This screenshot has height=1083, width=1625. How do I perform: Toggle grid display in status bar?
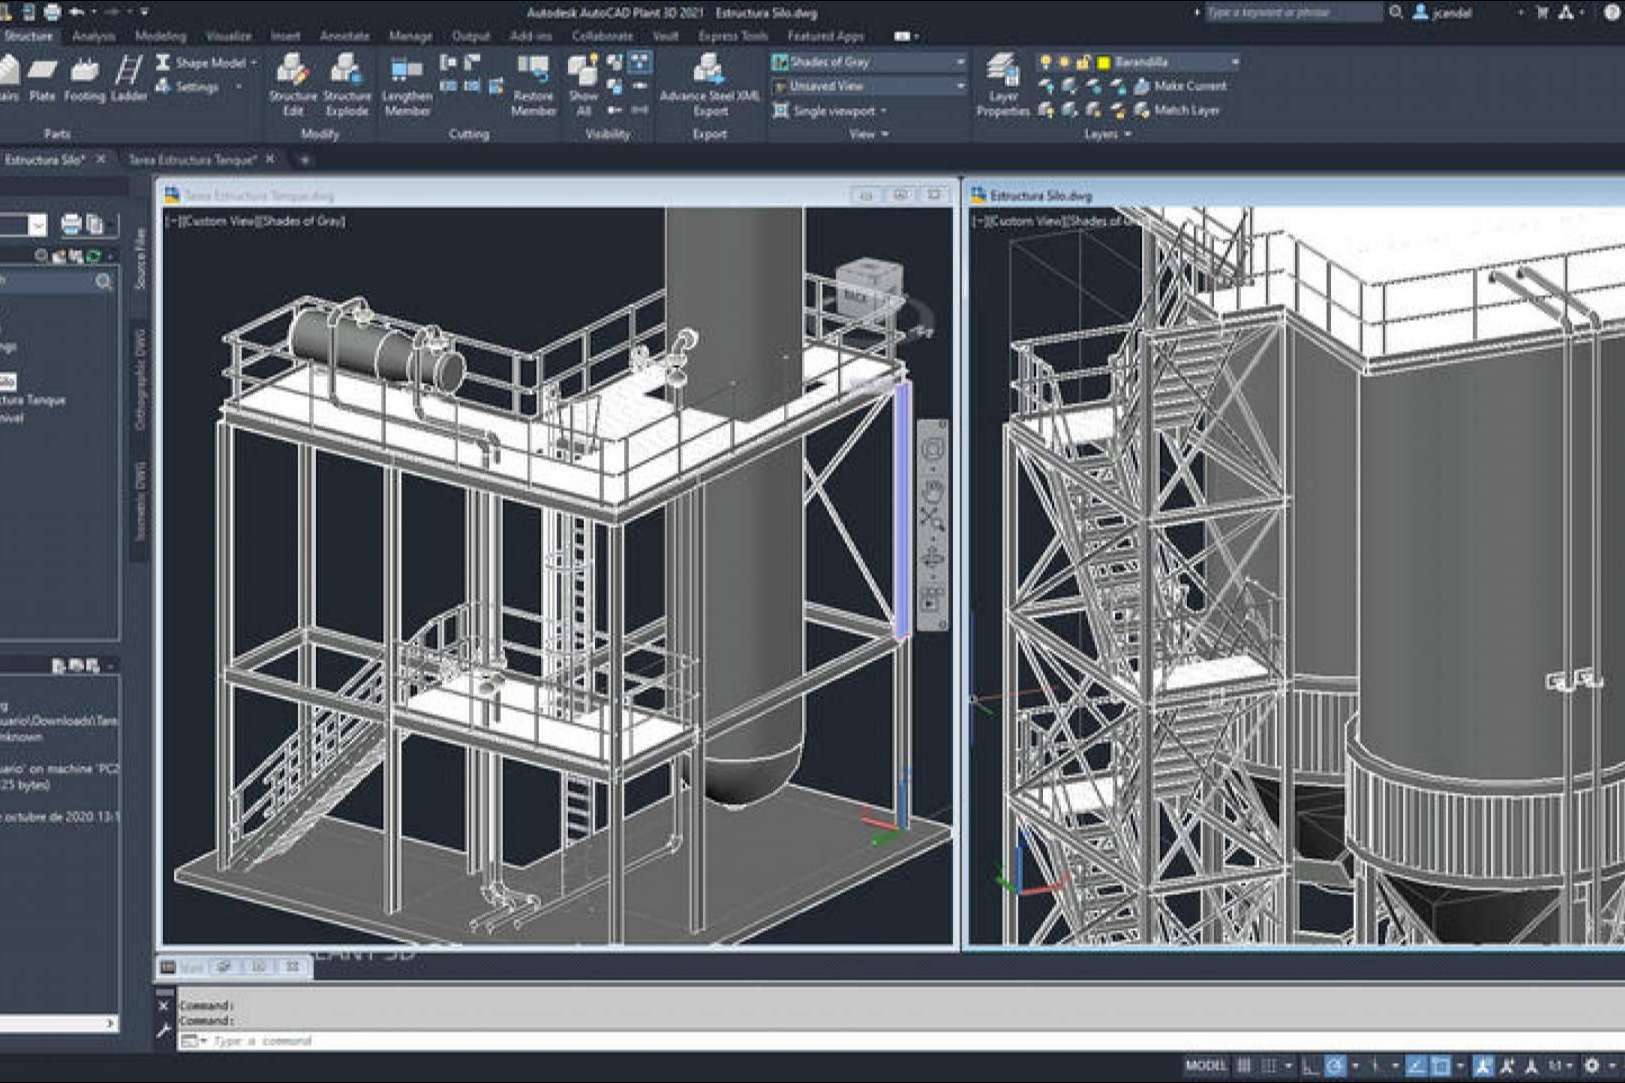pos(1245,1066)
